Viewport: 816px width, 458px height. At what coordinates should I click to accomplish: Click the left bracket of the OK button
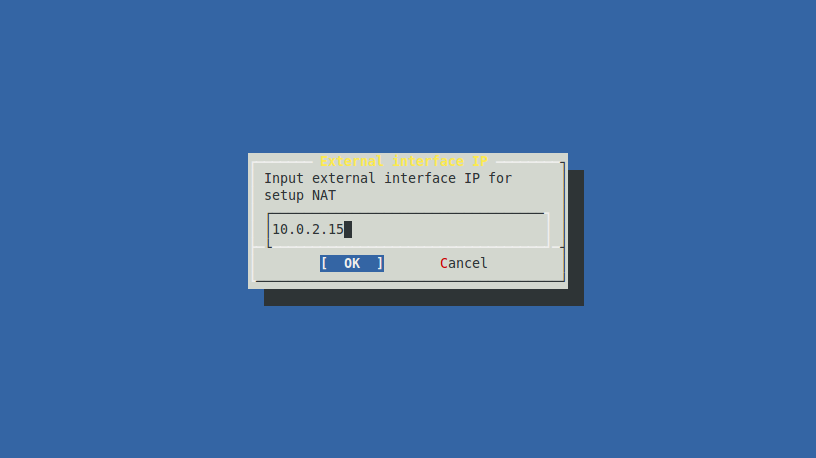coord(324,263)
